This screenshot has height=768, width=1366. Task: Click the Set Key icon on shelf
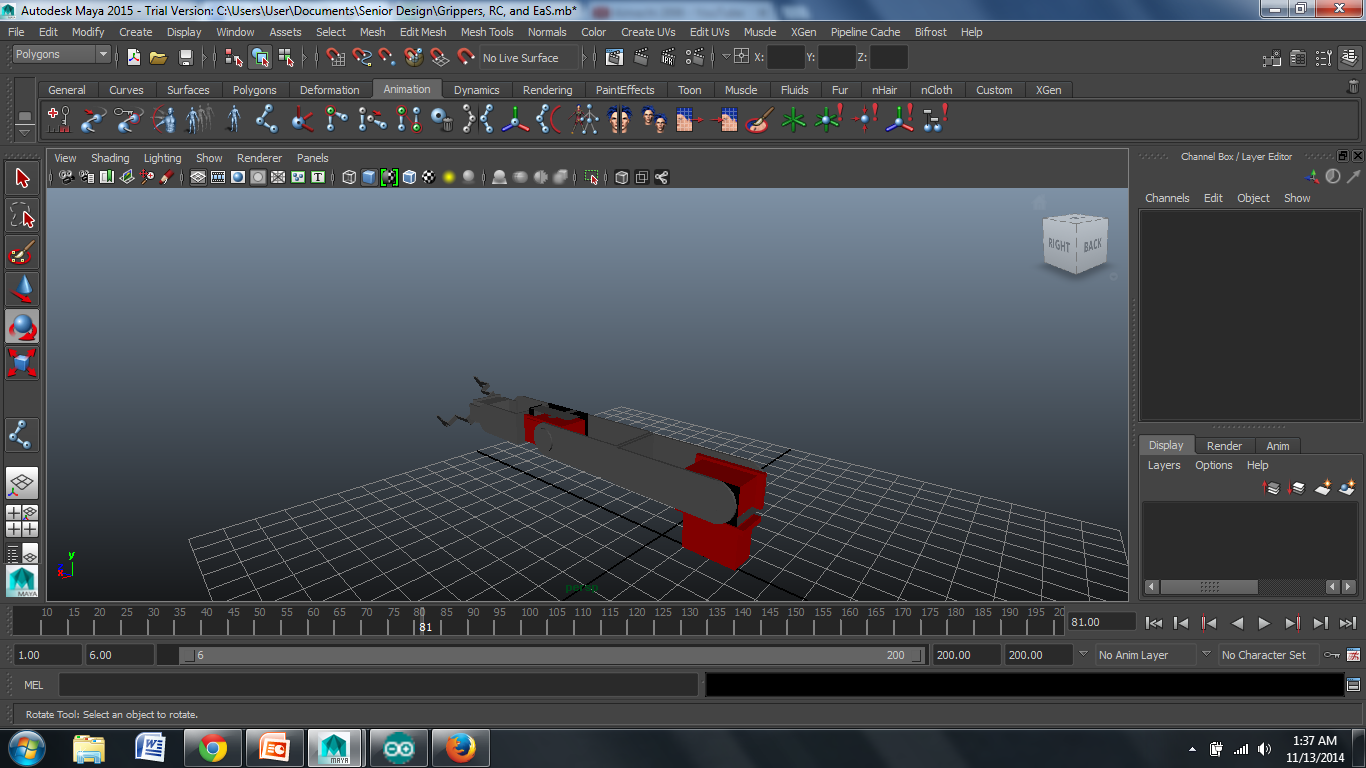(x=59, y=120)
